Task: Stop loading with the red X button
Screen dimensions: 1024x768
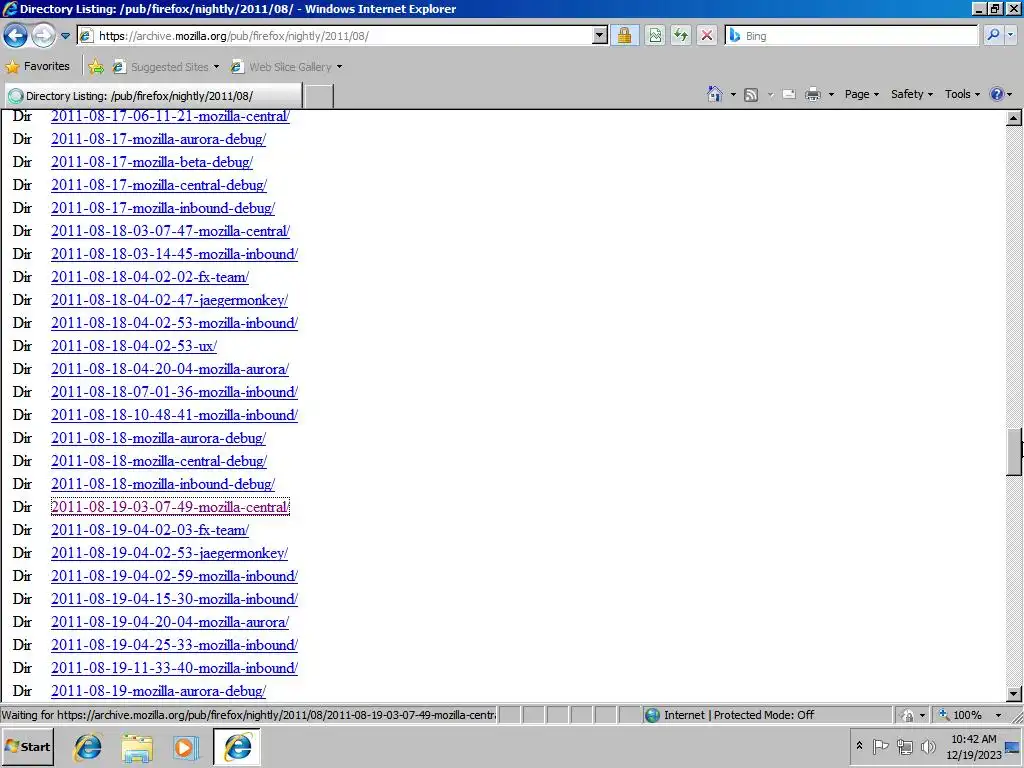Action: pyautogui.click(x=707, y=35)
